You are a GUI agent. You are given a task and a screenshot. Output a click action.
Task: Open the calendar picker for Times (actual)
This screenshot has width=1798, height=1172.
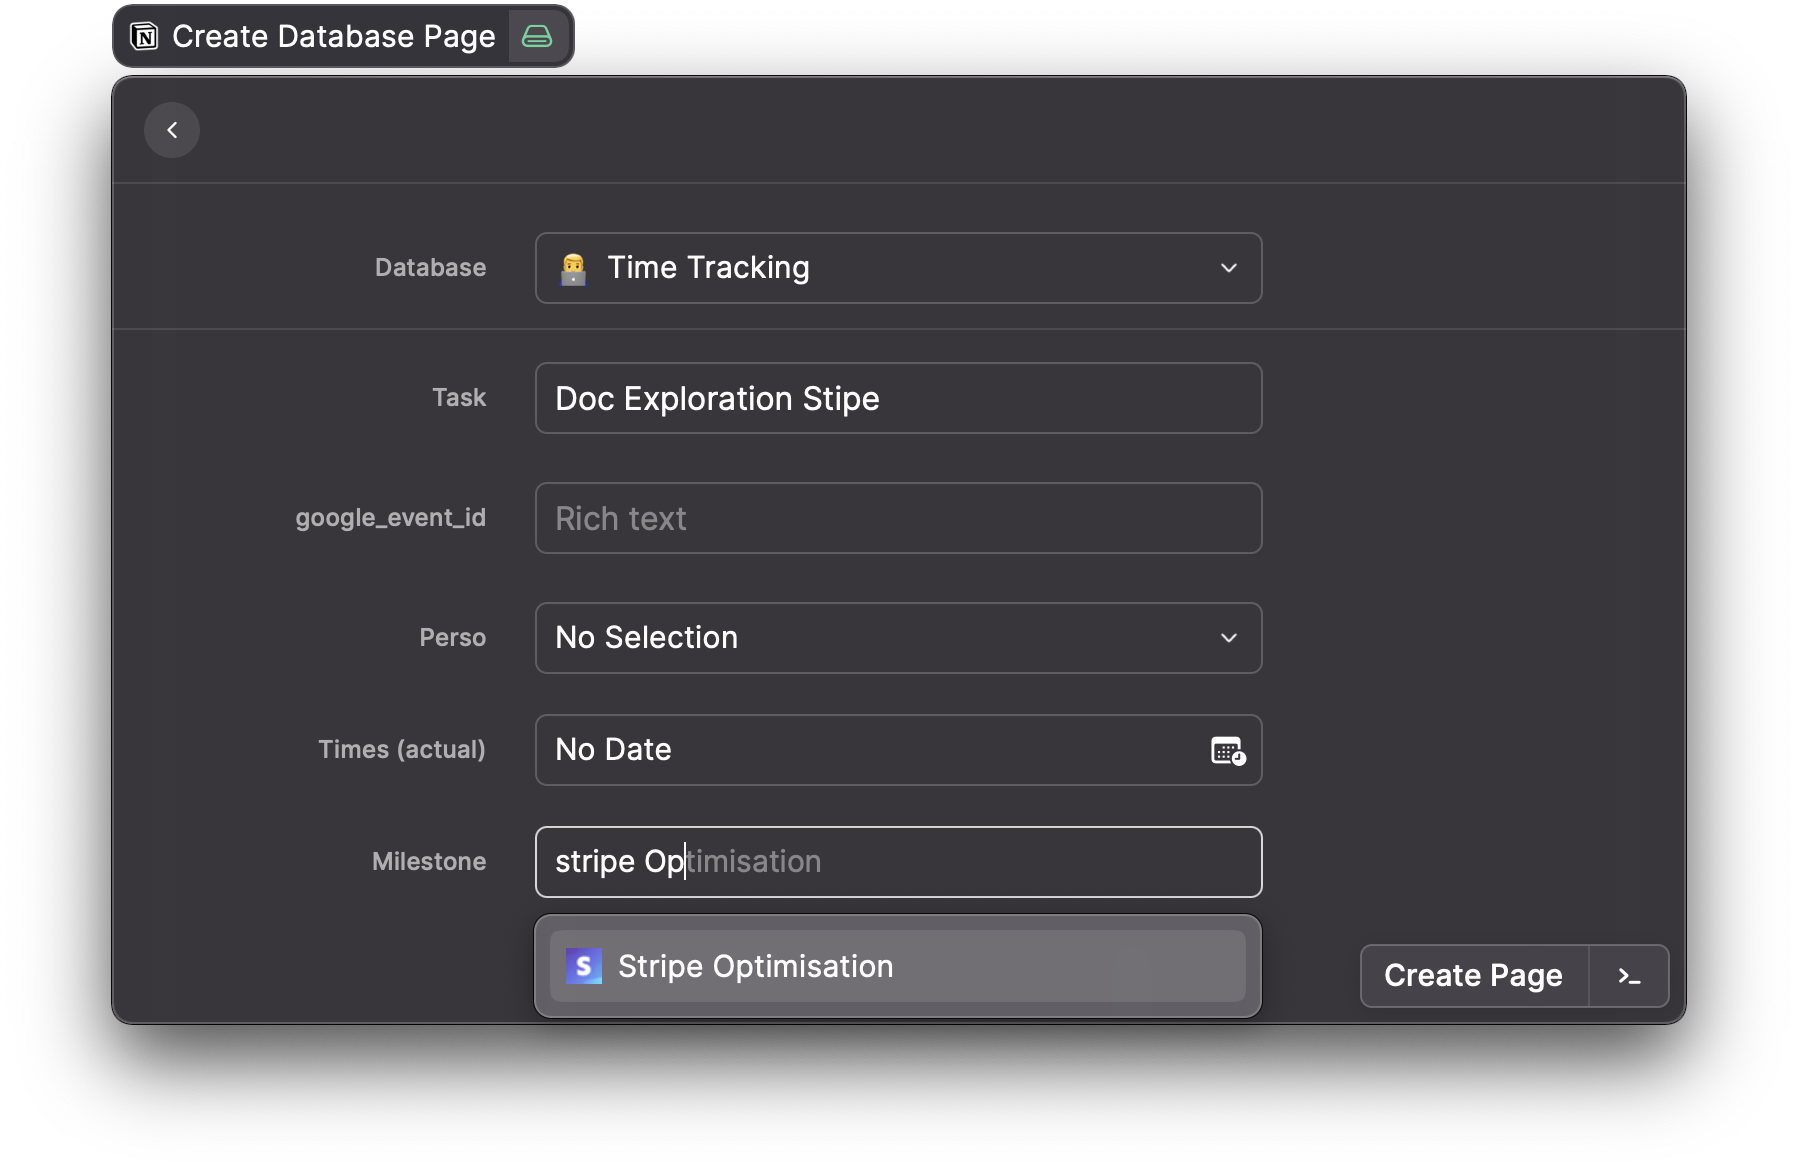[1228, 750]
